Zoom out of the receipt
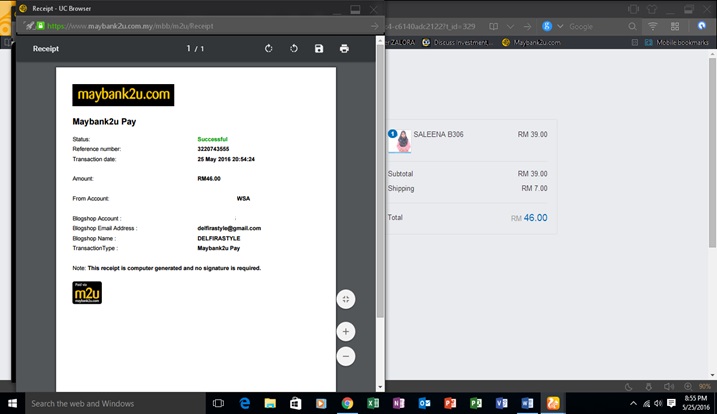Screen dimensions: 717x414 click(x=346, y=356)
